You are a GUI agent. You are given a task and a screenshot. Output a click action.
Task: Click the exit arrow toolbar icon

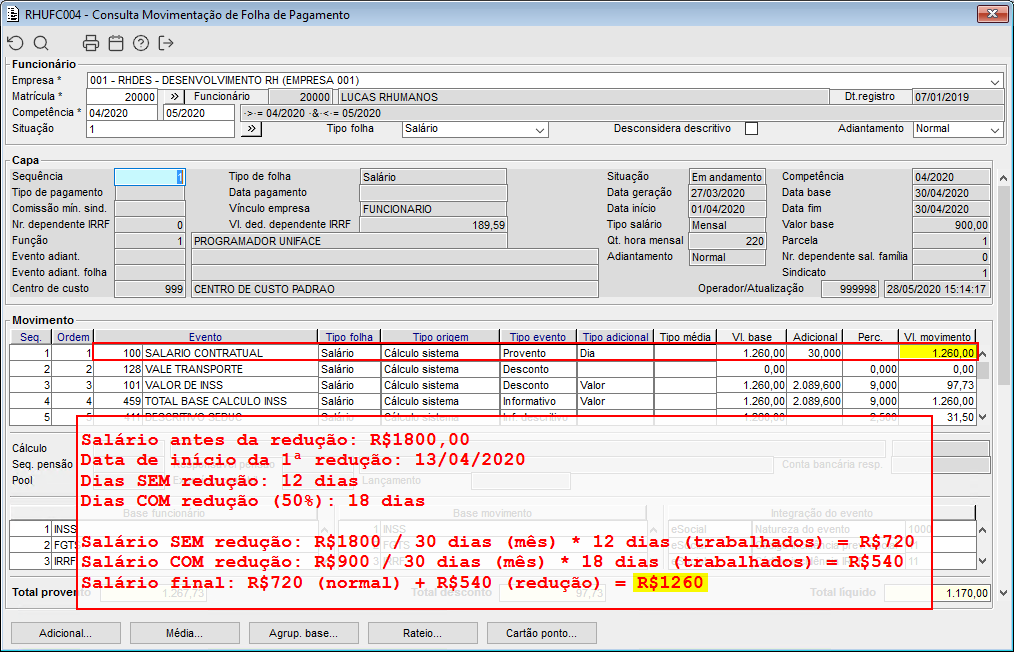[166, 43]
